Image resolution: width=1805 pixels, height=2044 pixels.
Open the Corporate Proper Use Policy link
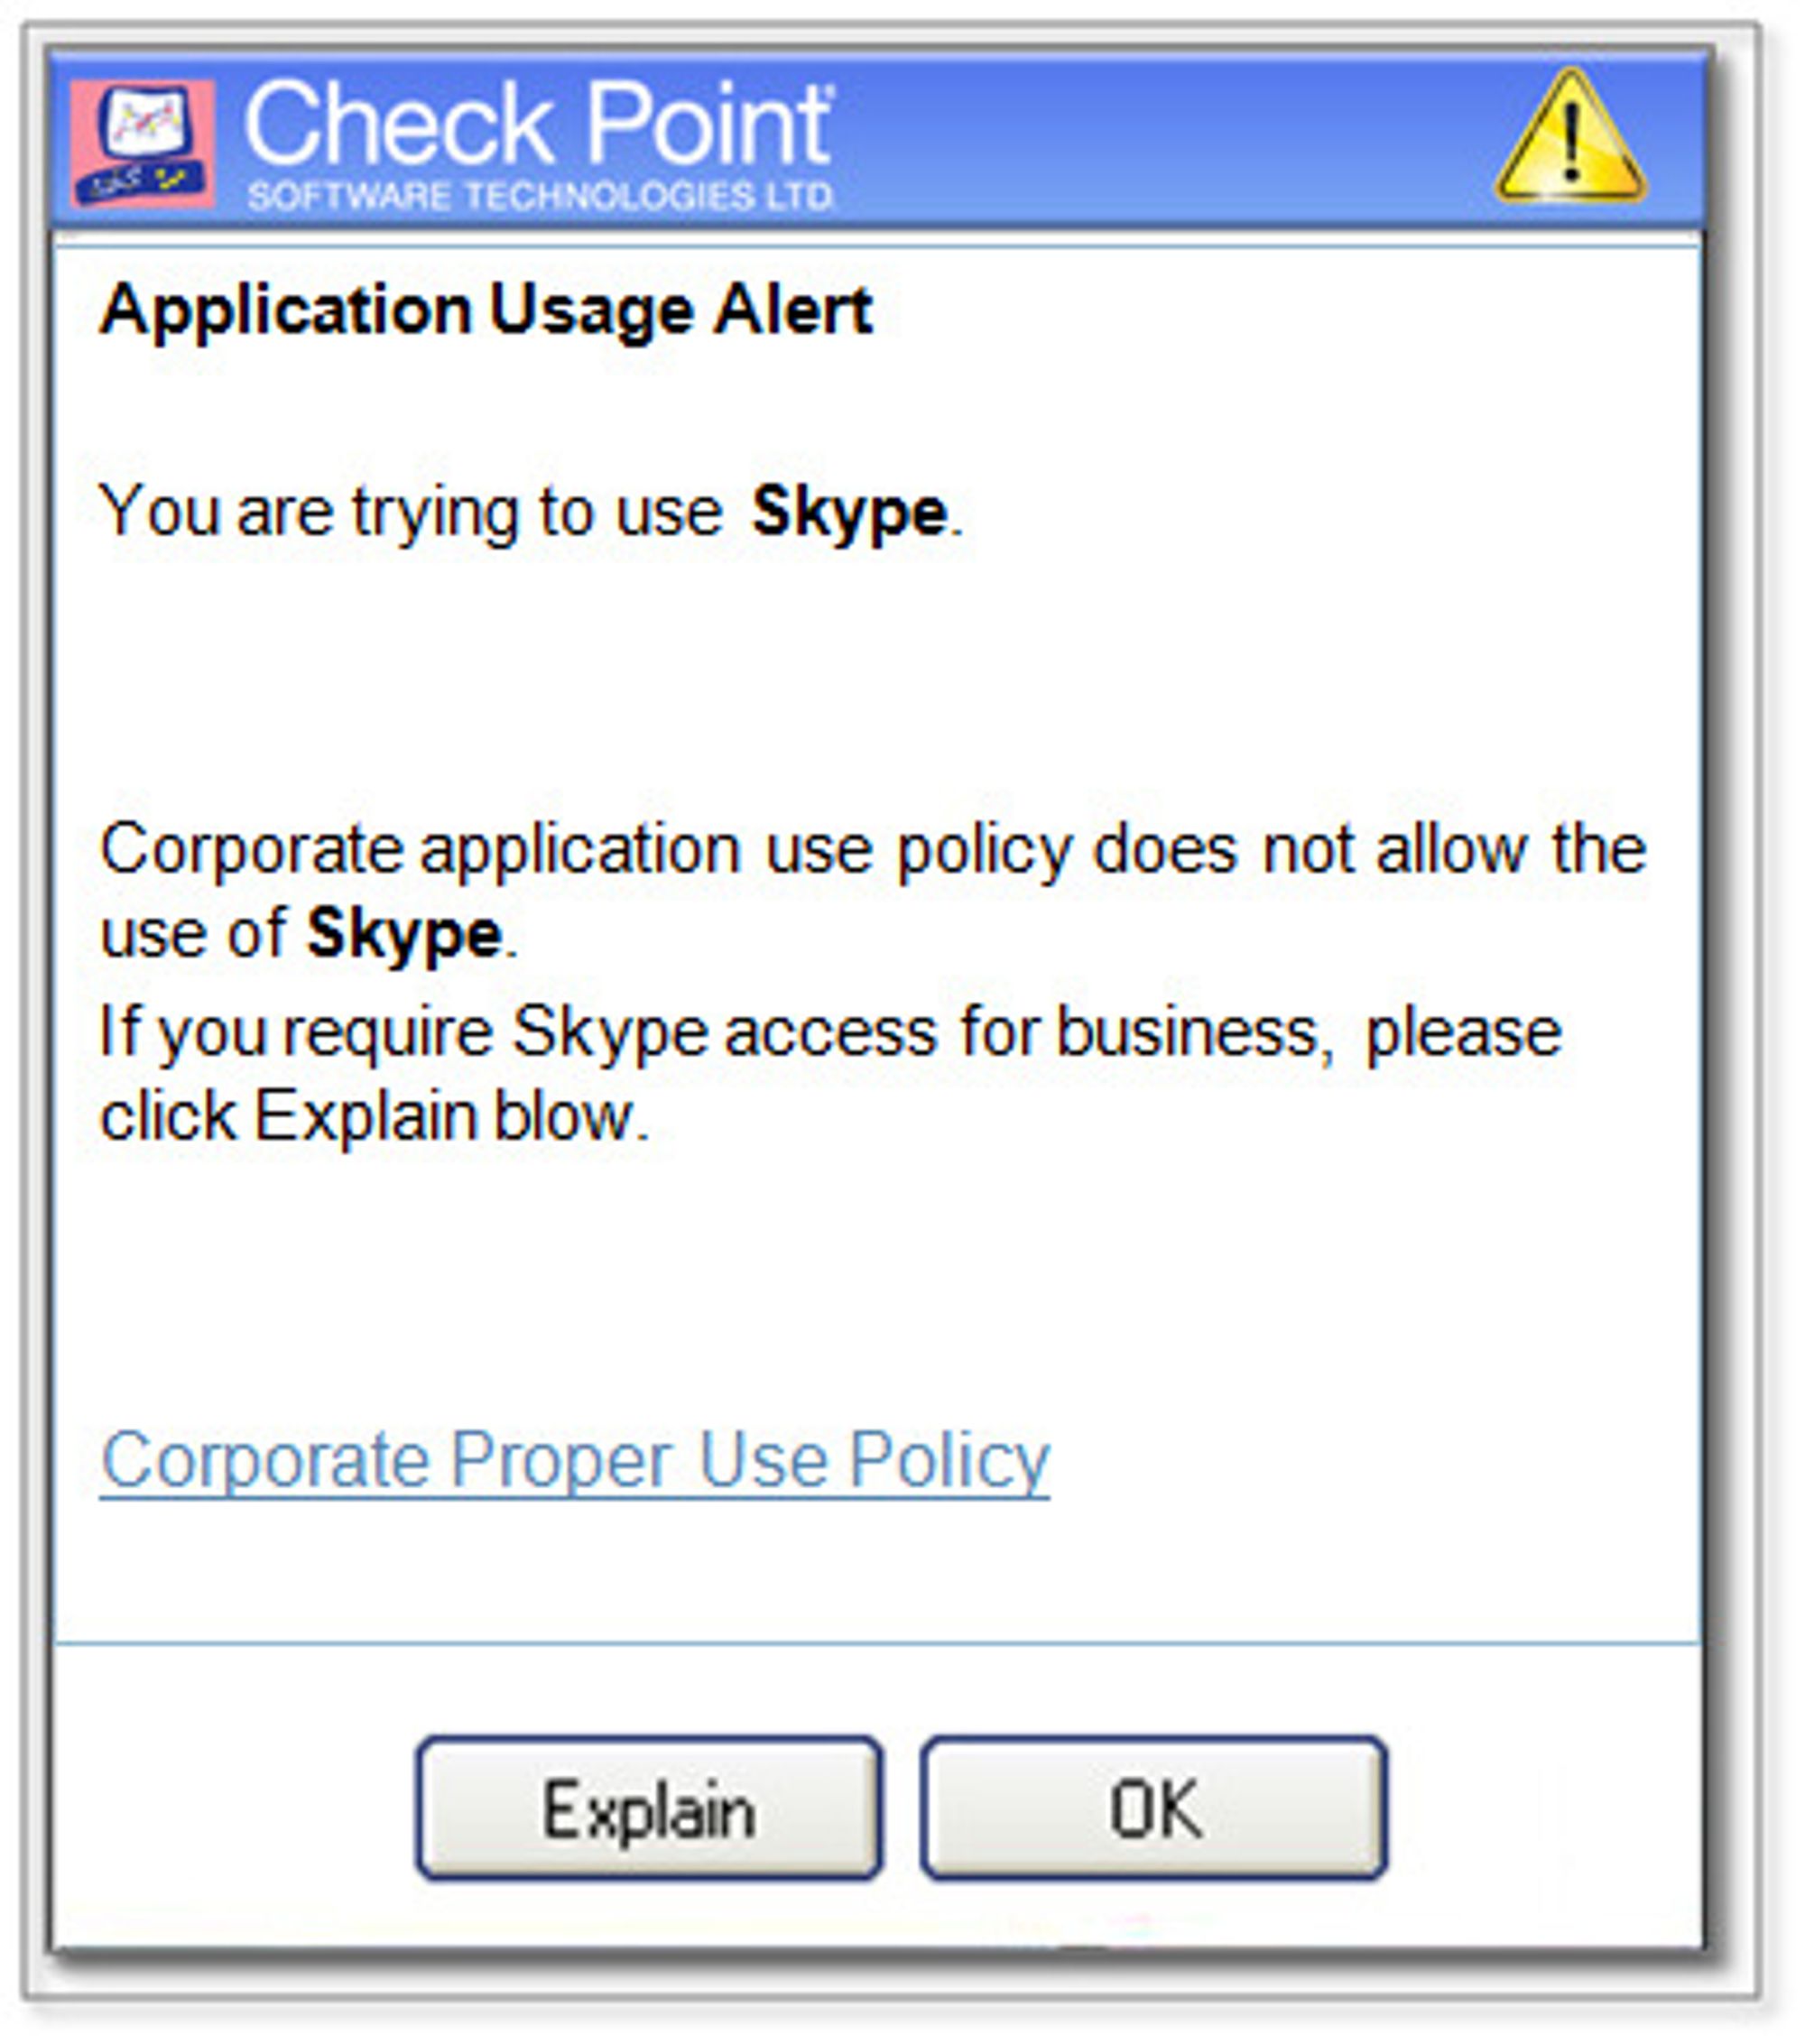click(575, 1462)
